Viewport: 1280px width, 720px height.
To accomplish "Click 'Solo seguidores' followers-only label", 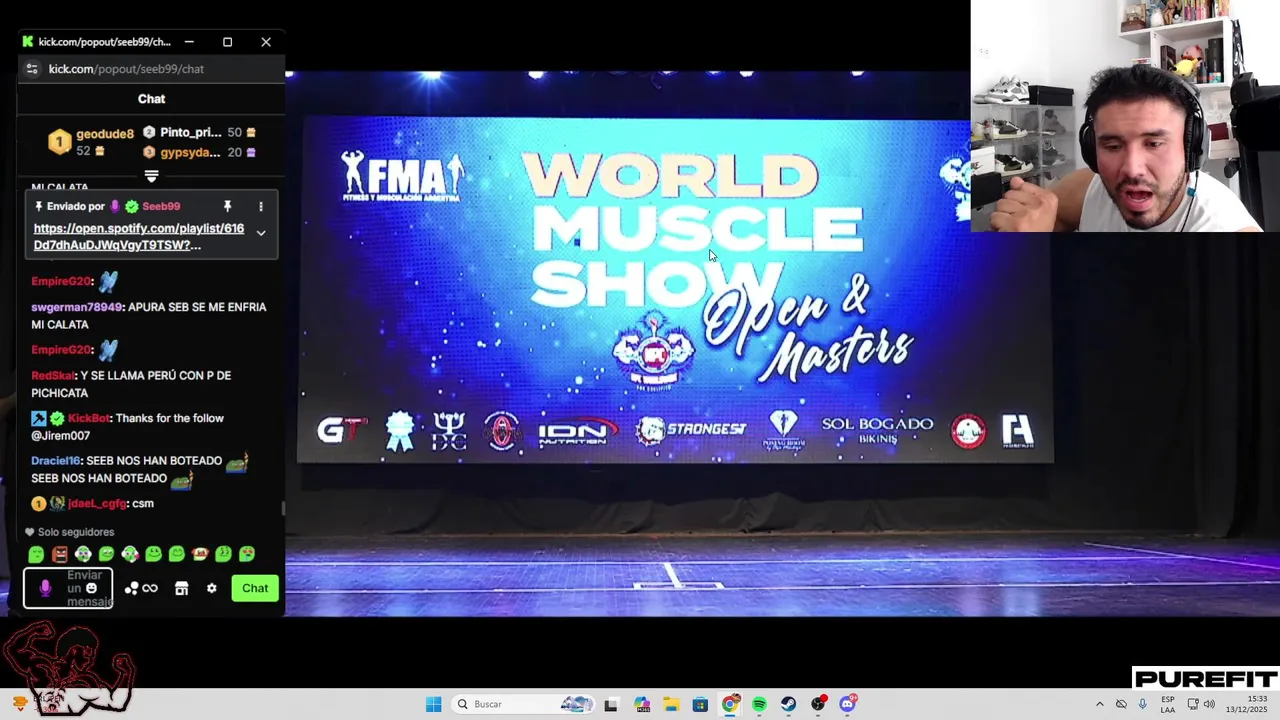I will [76, 532].
